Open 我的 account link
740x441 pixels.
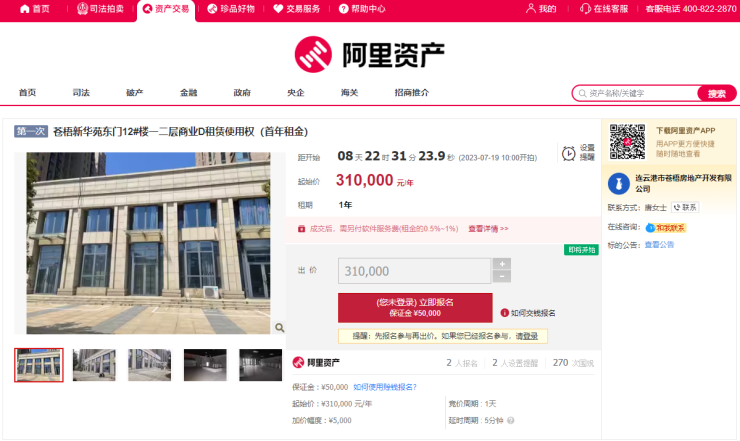pyautogui.click(x=541, y=8)
